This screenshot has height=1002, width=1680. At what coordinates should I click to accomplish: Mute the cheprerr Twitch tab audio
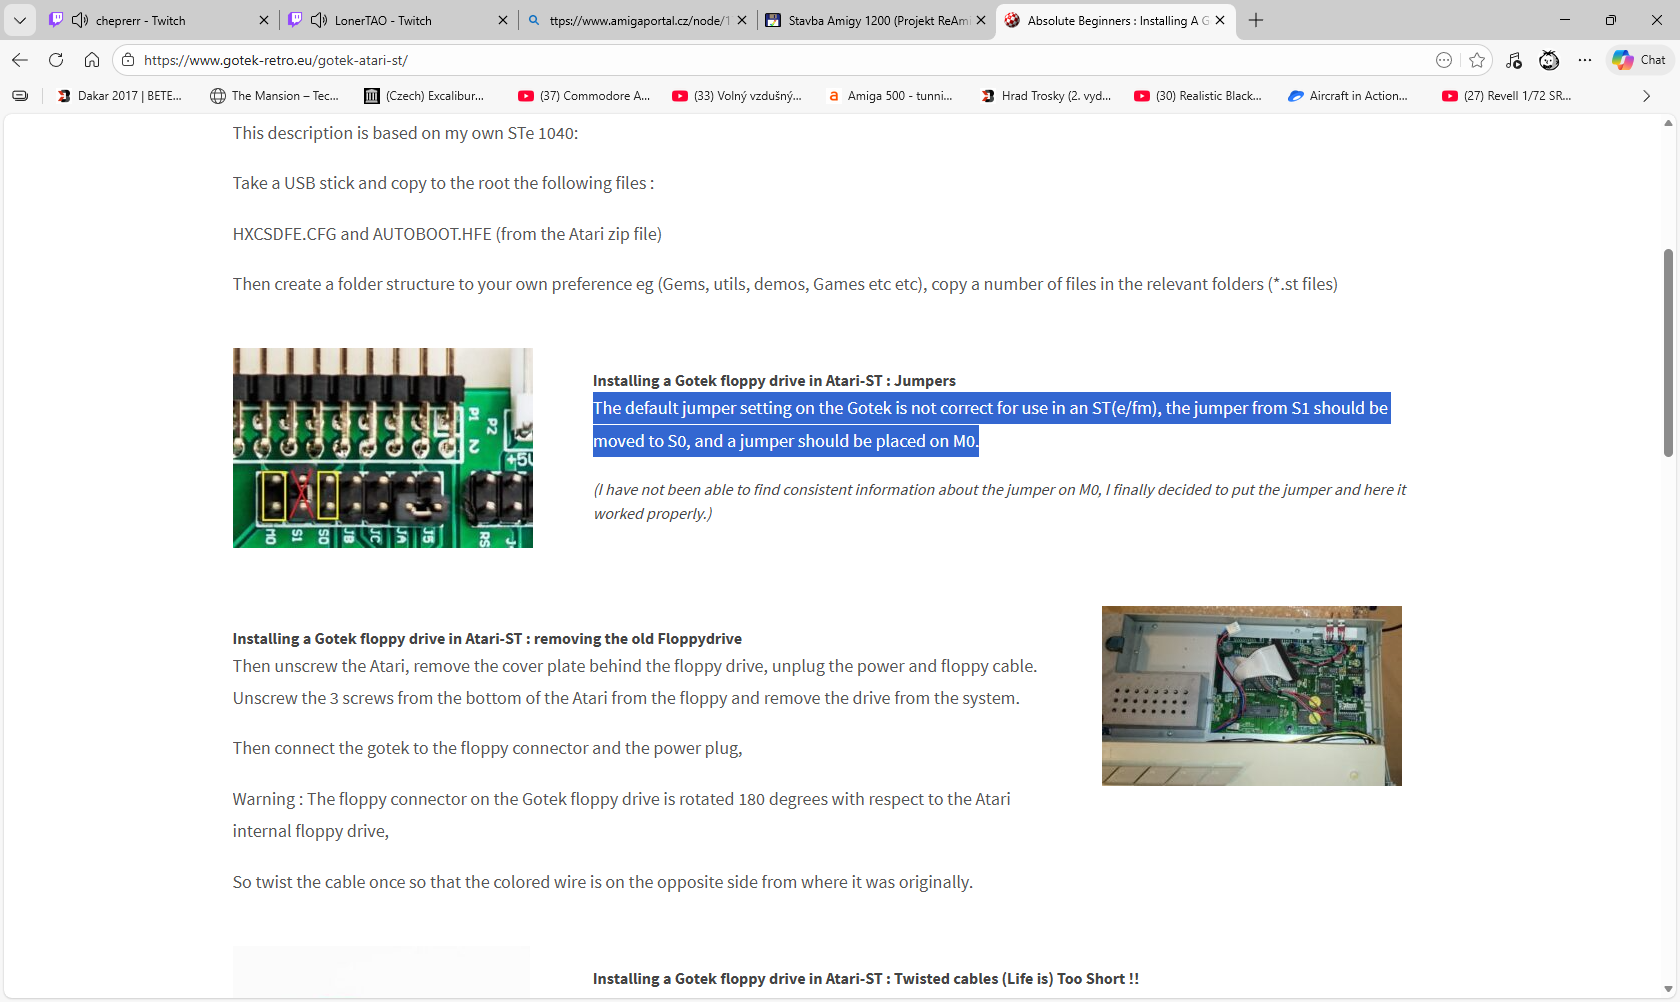click(80, 20)
